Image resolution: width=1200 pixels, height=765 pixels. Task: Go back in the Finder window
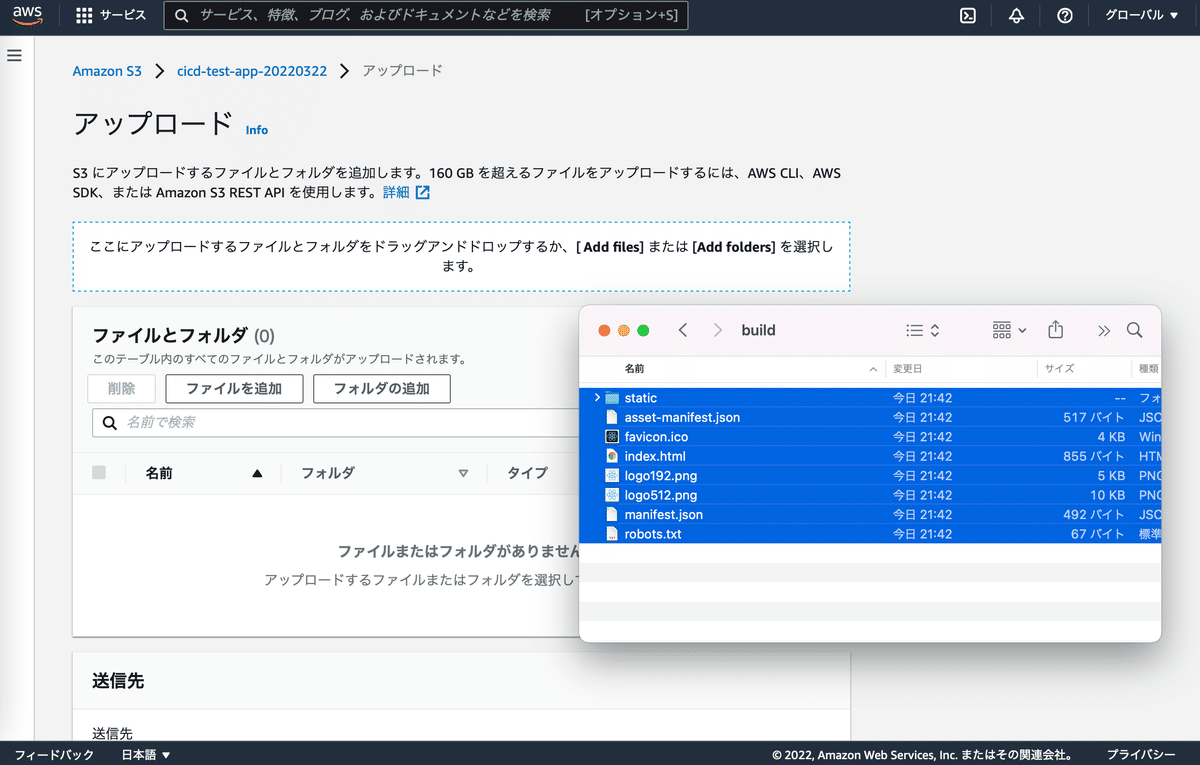click(683, 330)
